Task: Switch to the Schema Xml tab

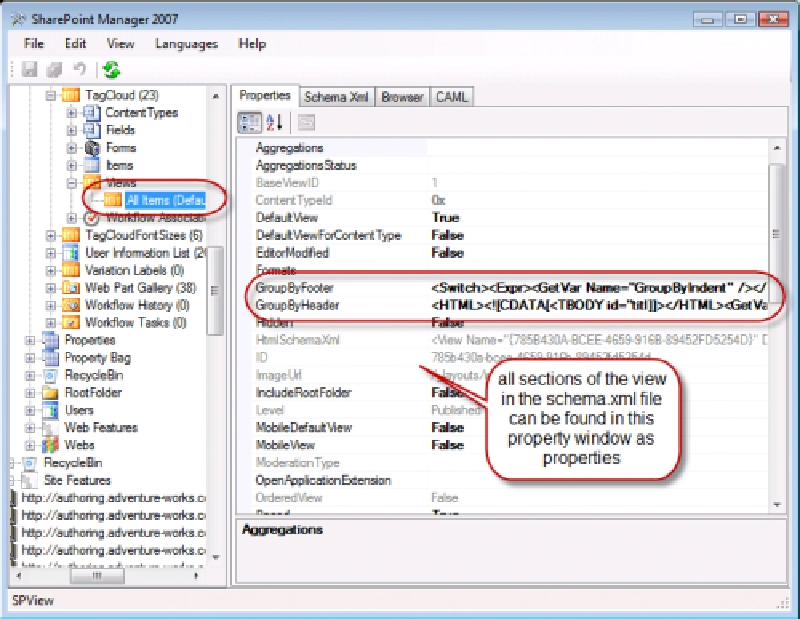Action: tap(336, 96)
